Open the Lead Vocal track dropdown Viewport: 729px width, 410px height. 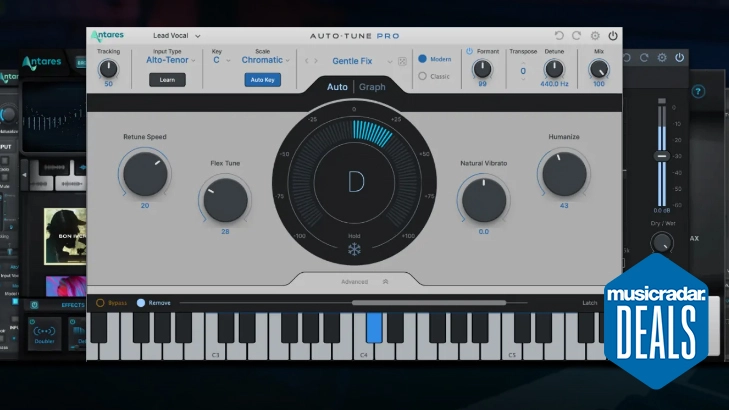coord(177,36)
